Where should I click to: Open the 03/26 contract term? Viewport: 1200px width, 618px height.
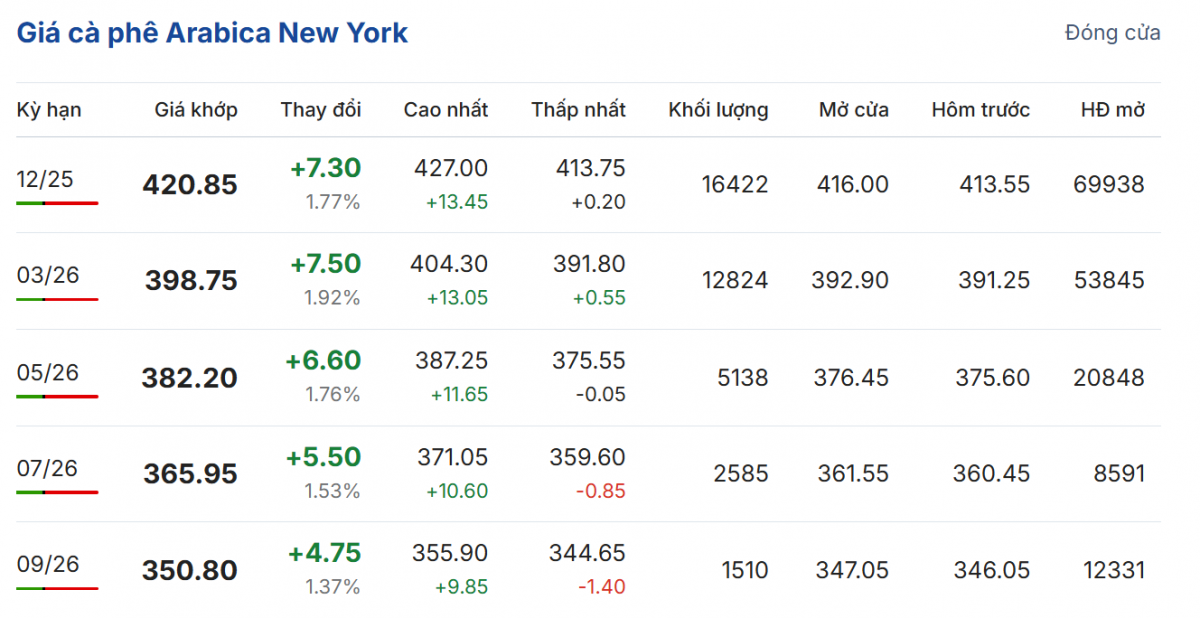(x=47, y=275)
